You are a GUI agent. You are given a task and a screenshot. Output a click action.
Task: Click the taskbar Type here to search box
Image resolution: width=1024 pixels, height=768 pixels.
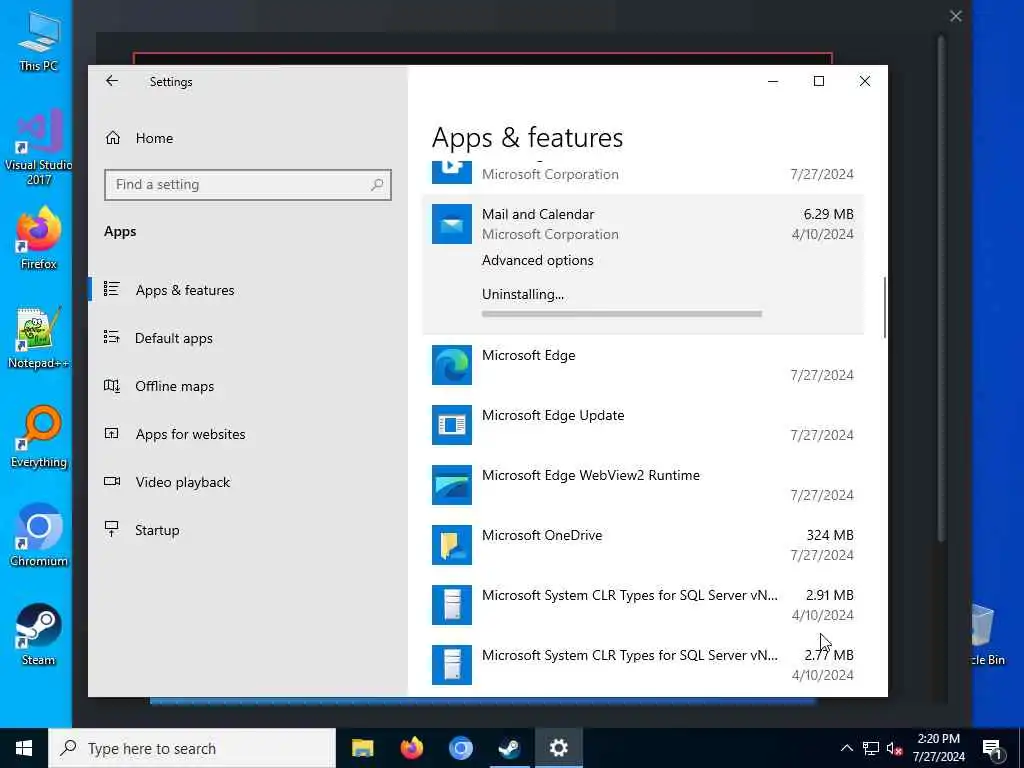coord(192,748)
